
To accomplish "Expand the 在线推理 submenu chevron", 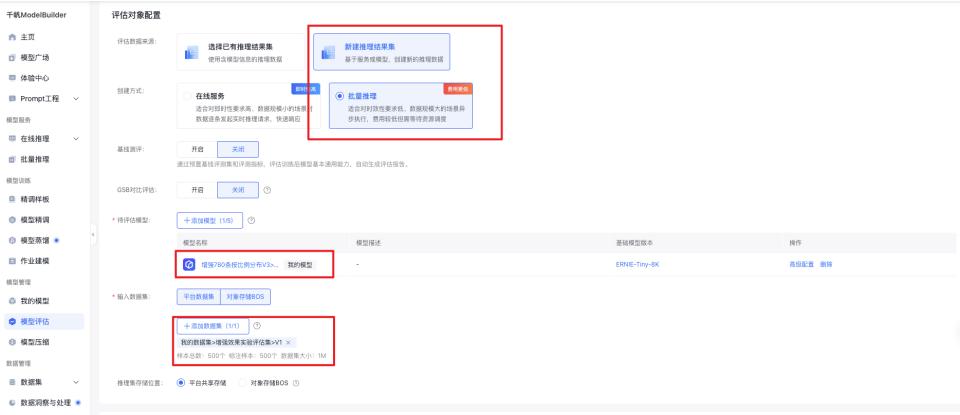I will [76, 139].
